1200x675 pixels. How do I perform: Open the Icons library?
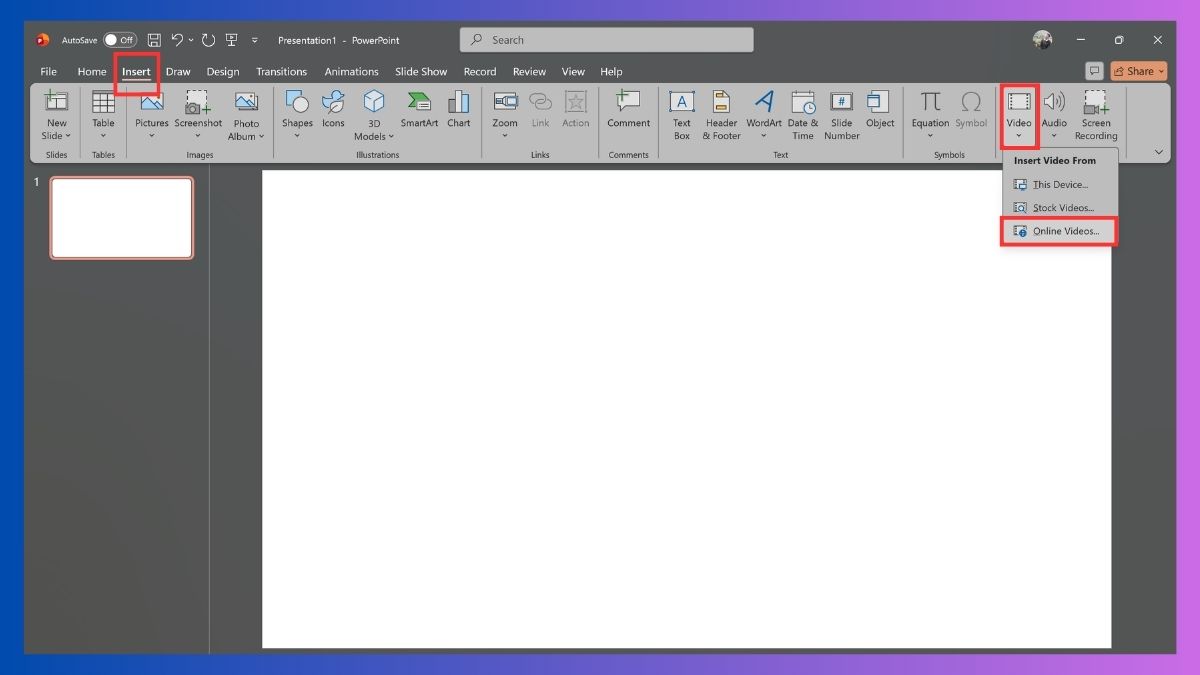pyautogui.click(x=333, y=110)
